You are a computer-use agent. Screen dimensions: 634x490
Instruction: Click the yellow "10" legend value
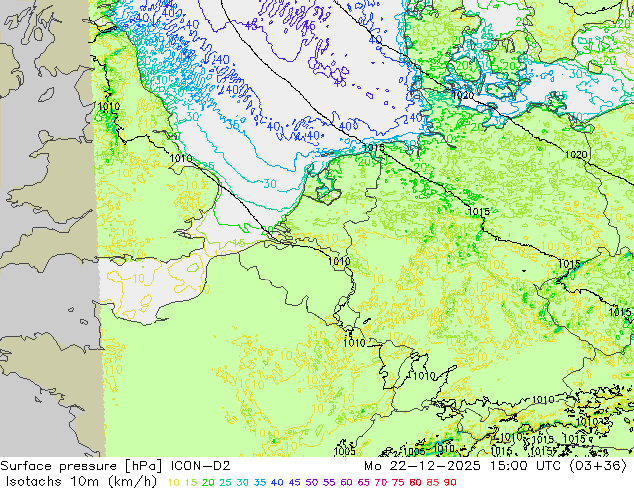tap(173, 482)
